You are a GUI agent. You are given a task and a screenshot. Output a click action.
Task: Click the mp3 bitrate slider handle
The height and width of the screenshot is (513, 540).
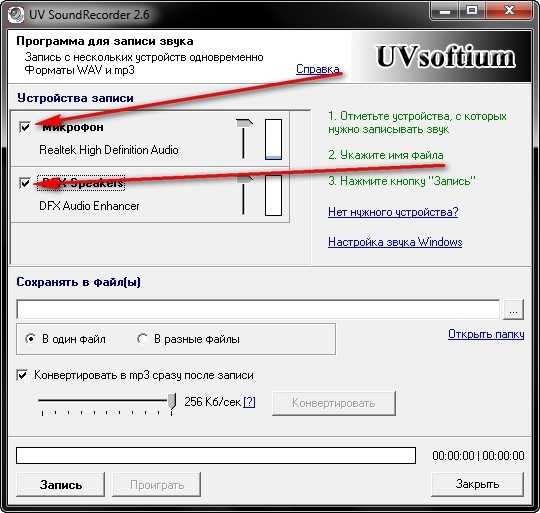[x=172, y=401]
